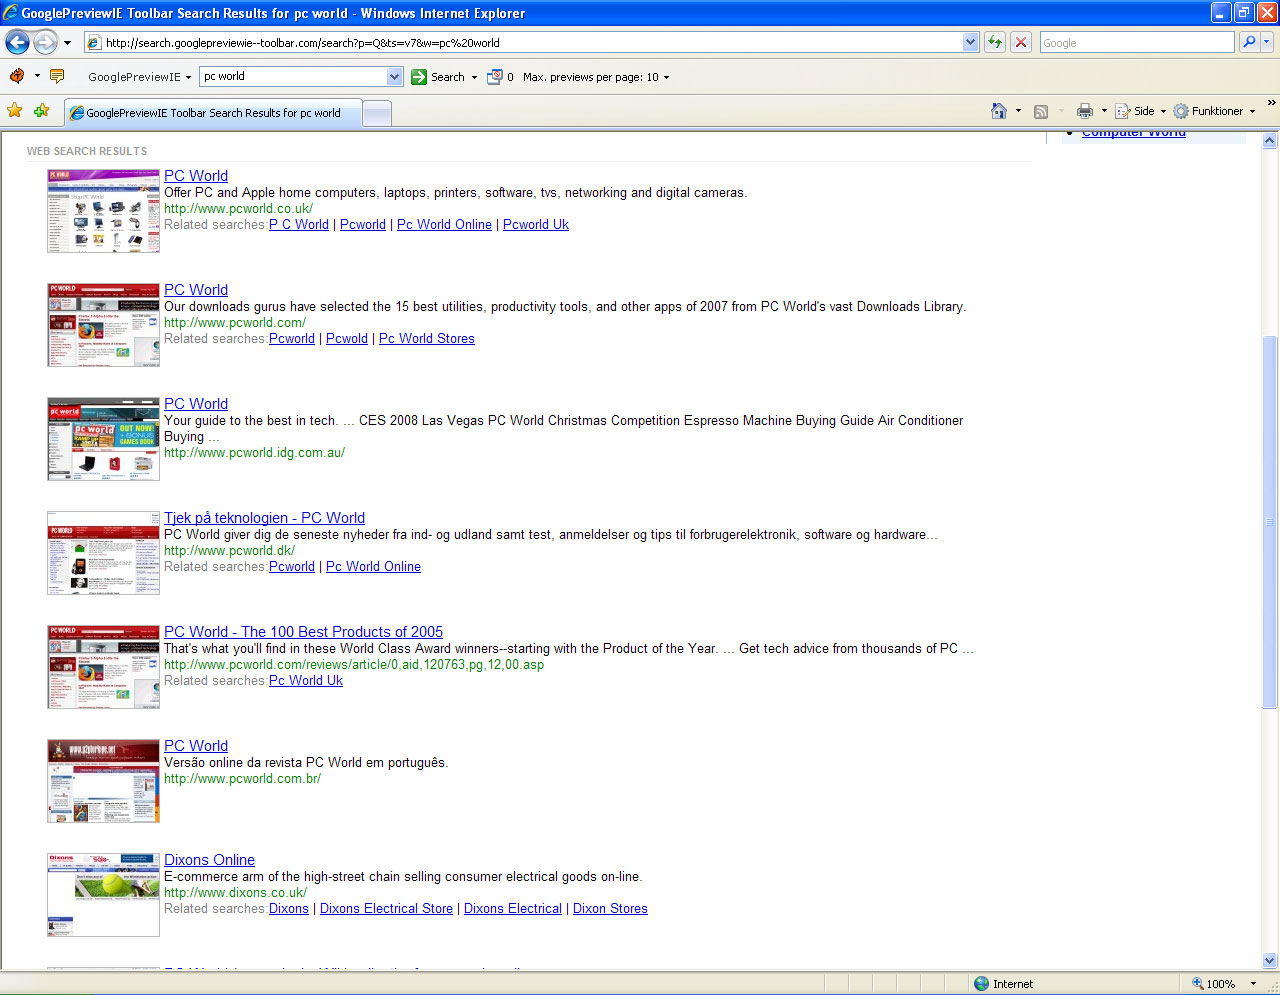Click the pcworld.dk preview thumbnail

(103, 553)
